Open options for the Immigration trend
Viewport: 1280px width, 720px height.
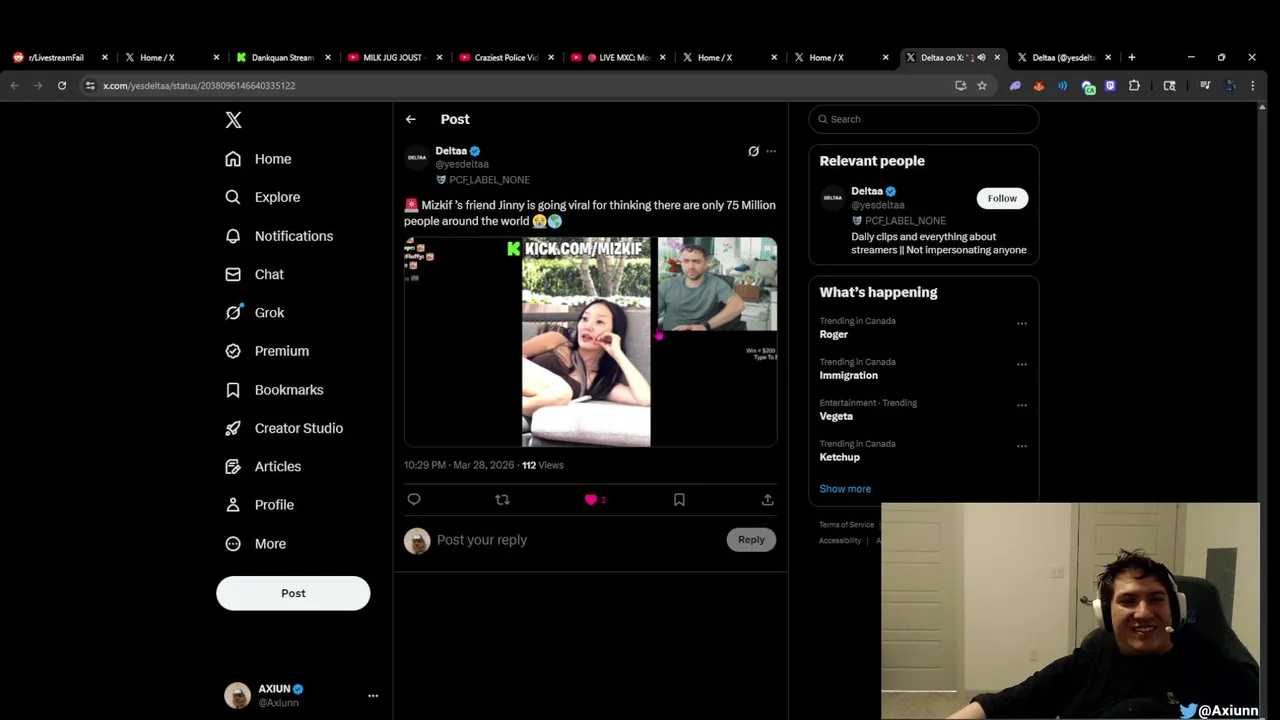pyautogui.click(x=1022, y=364)
